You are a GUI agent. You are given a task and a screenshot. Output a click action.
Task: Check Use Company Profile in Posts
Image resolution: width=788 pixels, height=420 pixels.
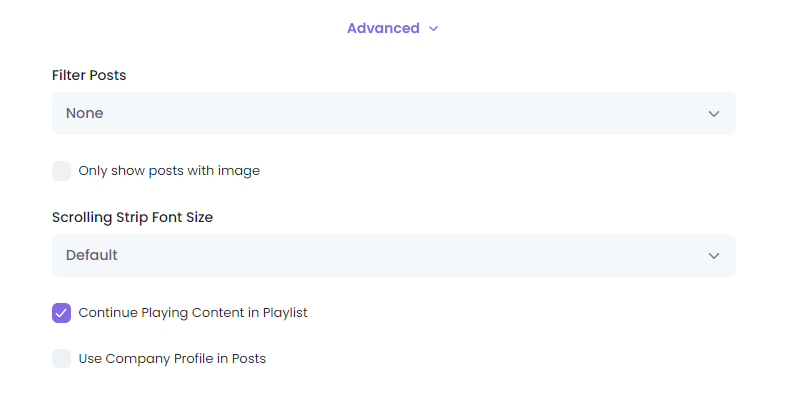[x=61, y=359]
